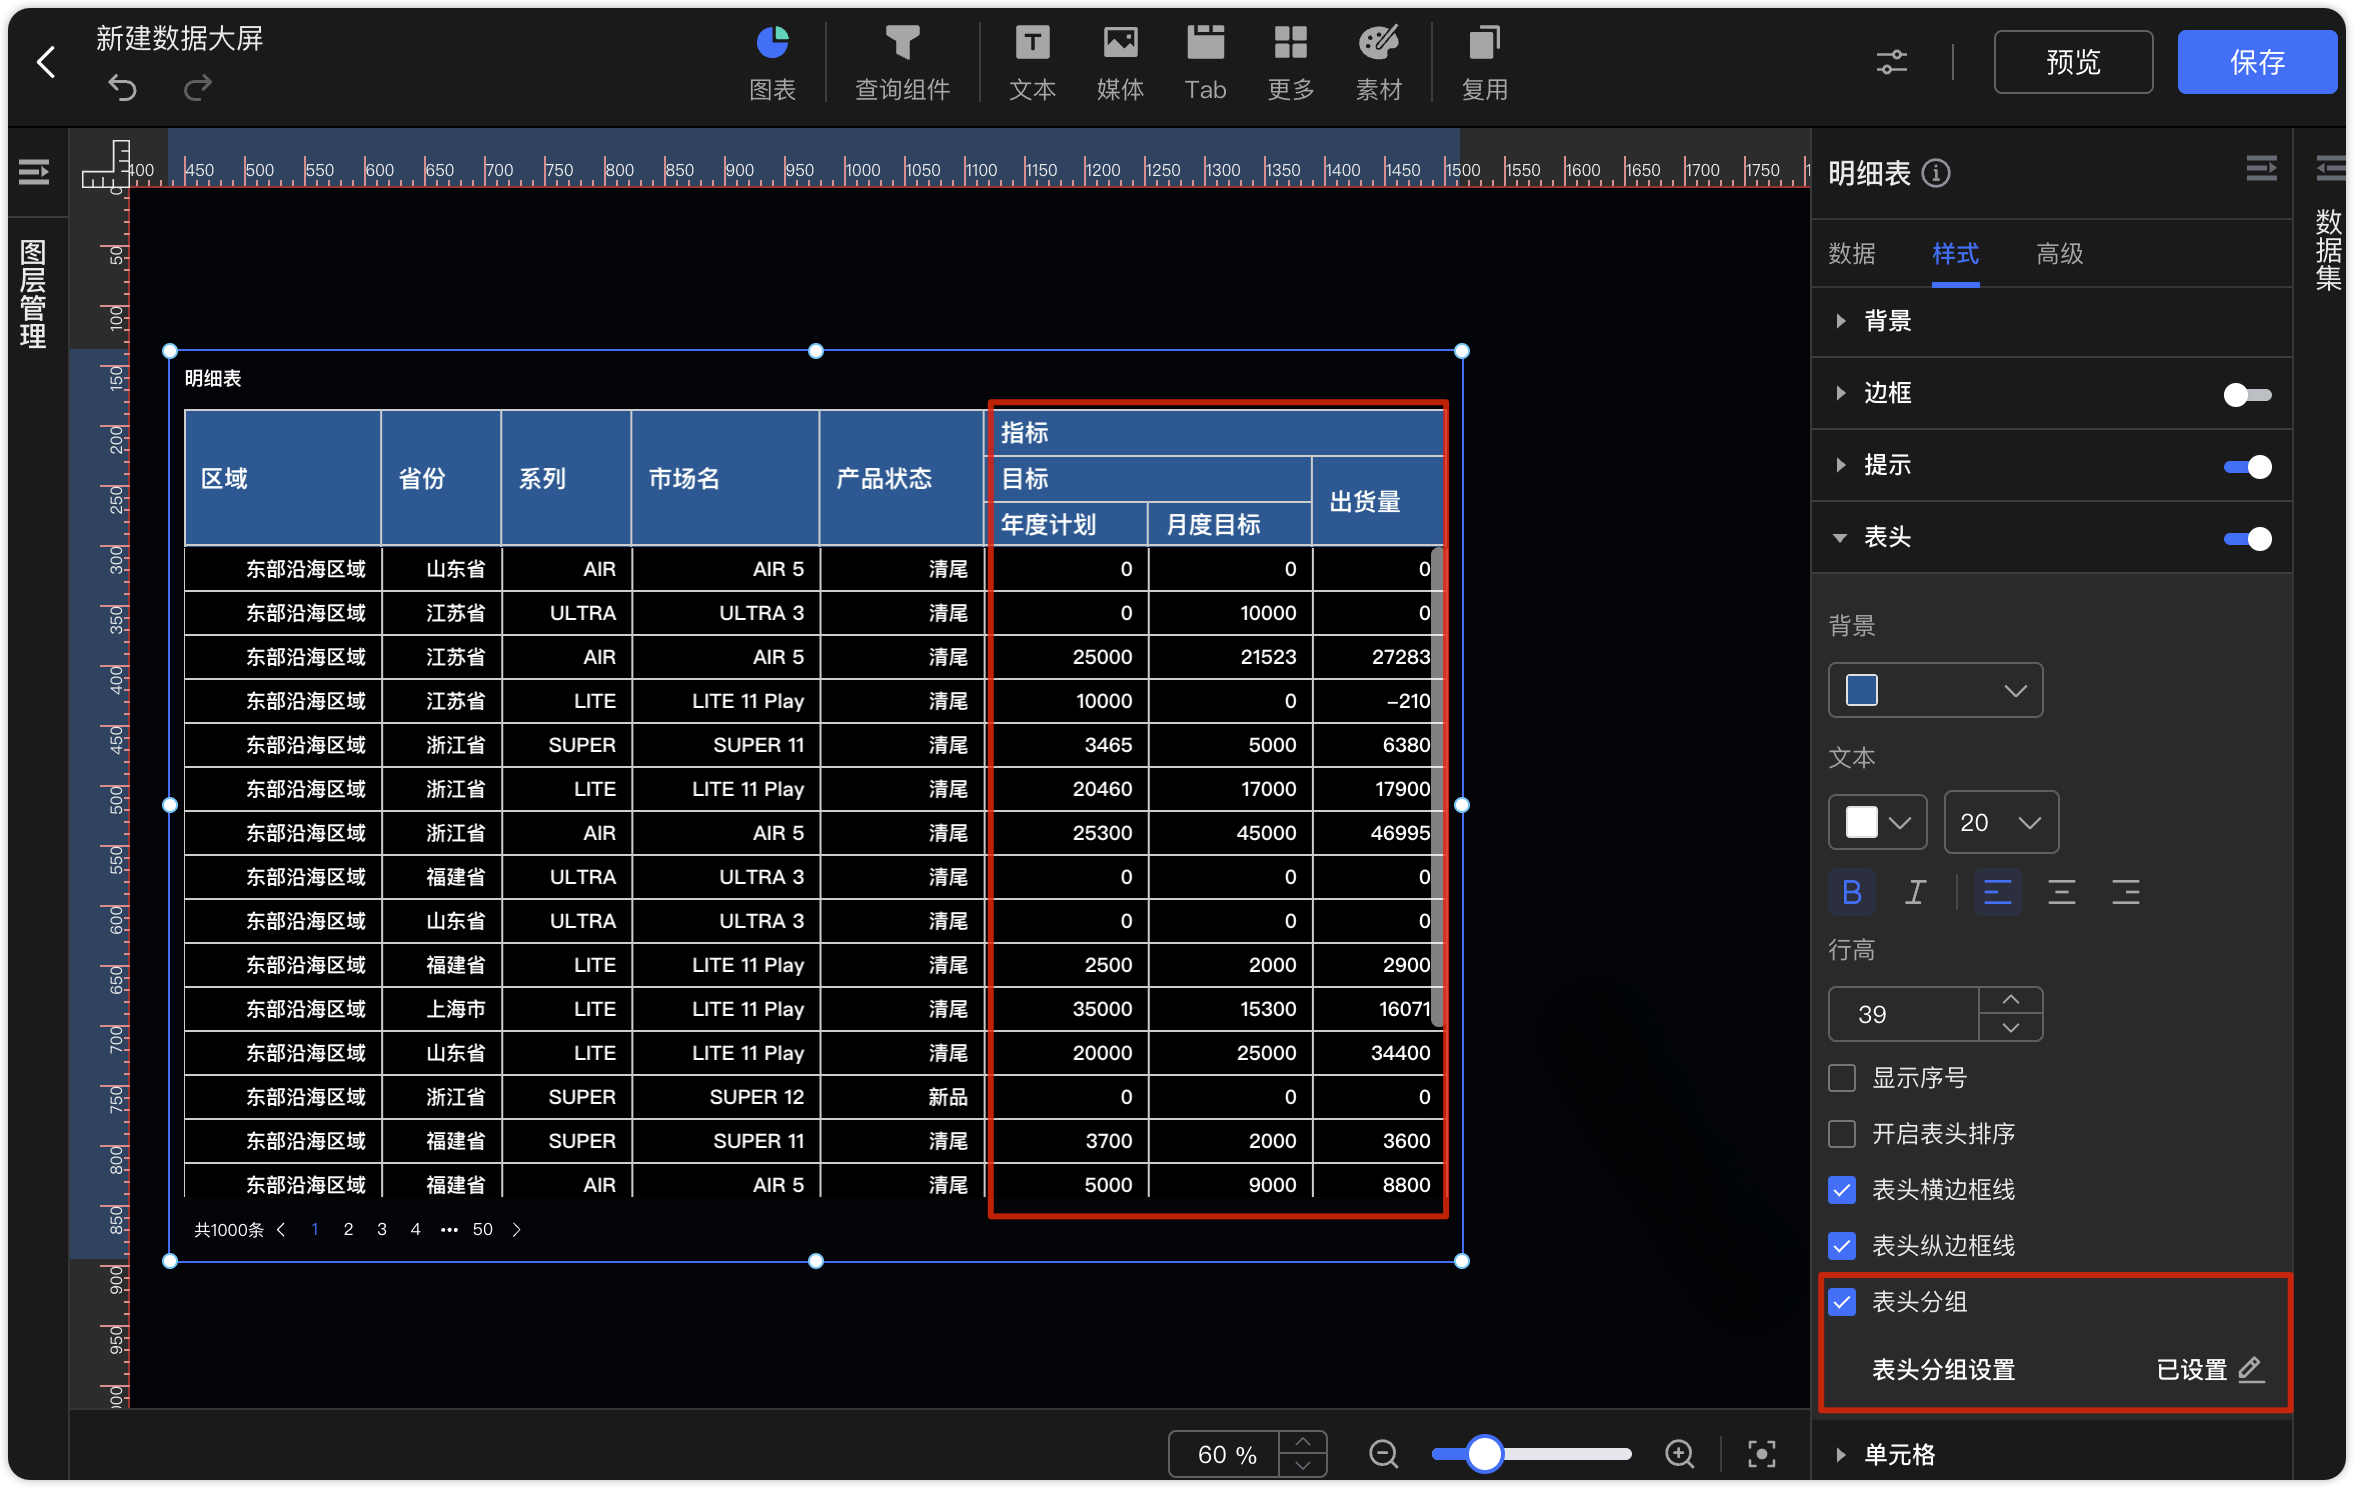Open dashboard settings sliders icon
Screen dimensions: 2354x1488
click(x=1891, y=62)
